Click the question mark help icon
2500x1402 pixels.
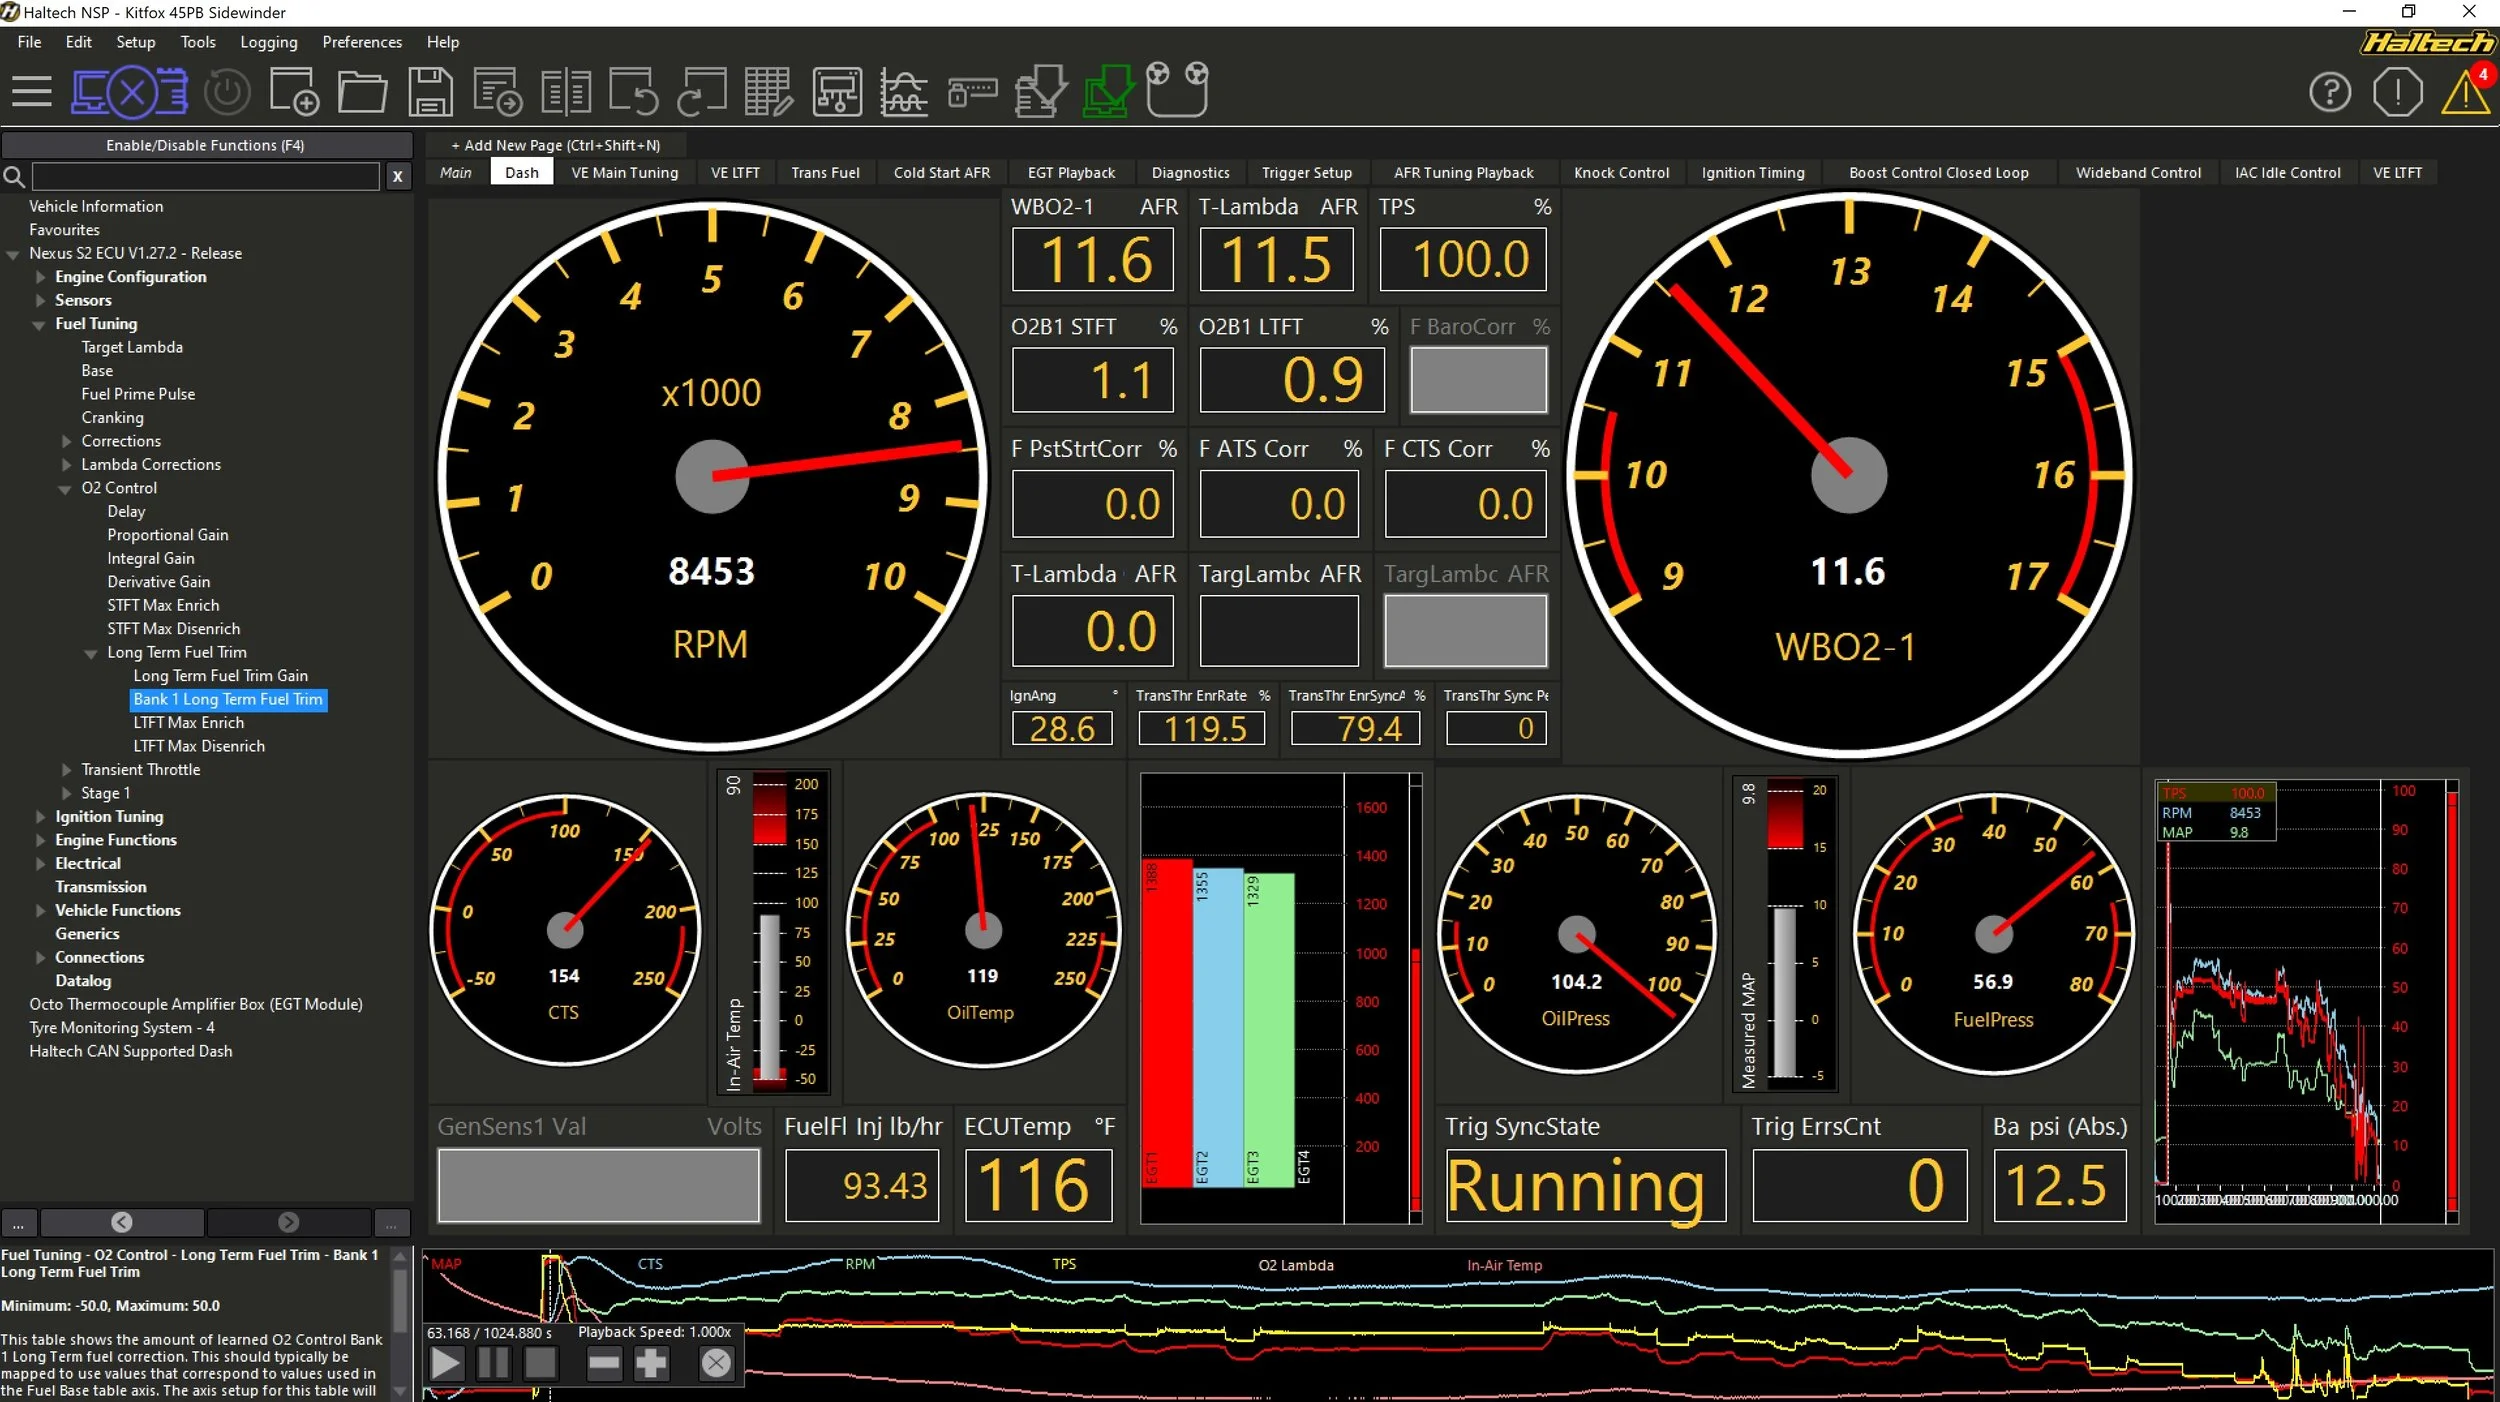coord(2329,92)
